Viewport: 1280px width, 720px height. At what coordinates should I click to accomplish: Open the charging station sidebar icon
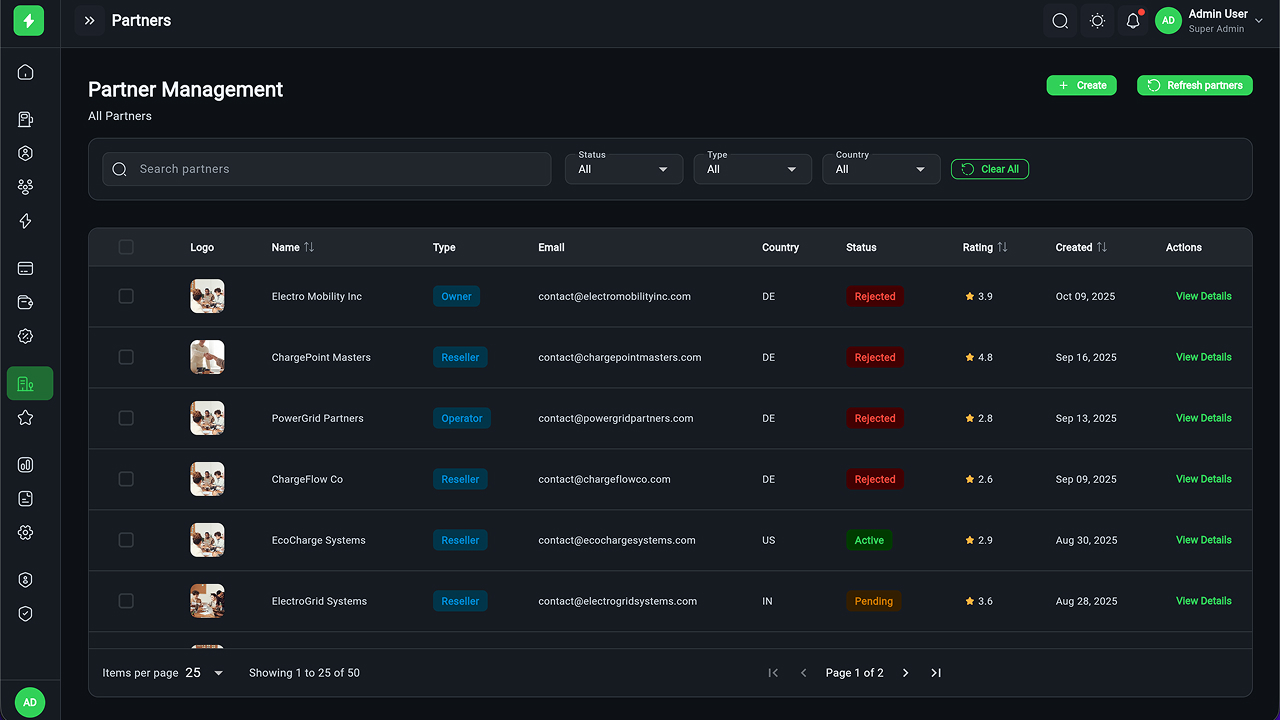26,120
